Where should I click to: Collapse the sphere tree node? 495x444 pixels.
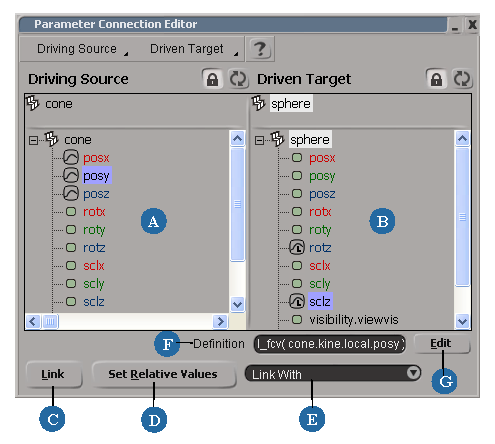point(259,140)
